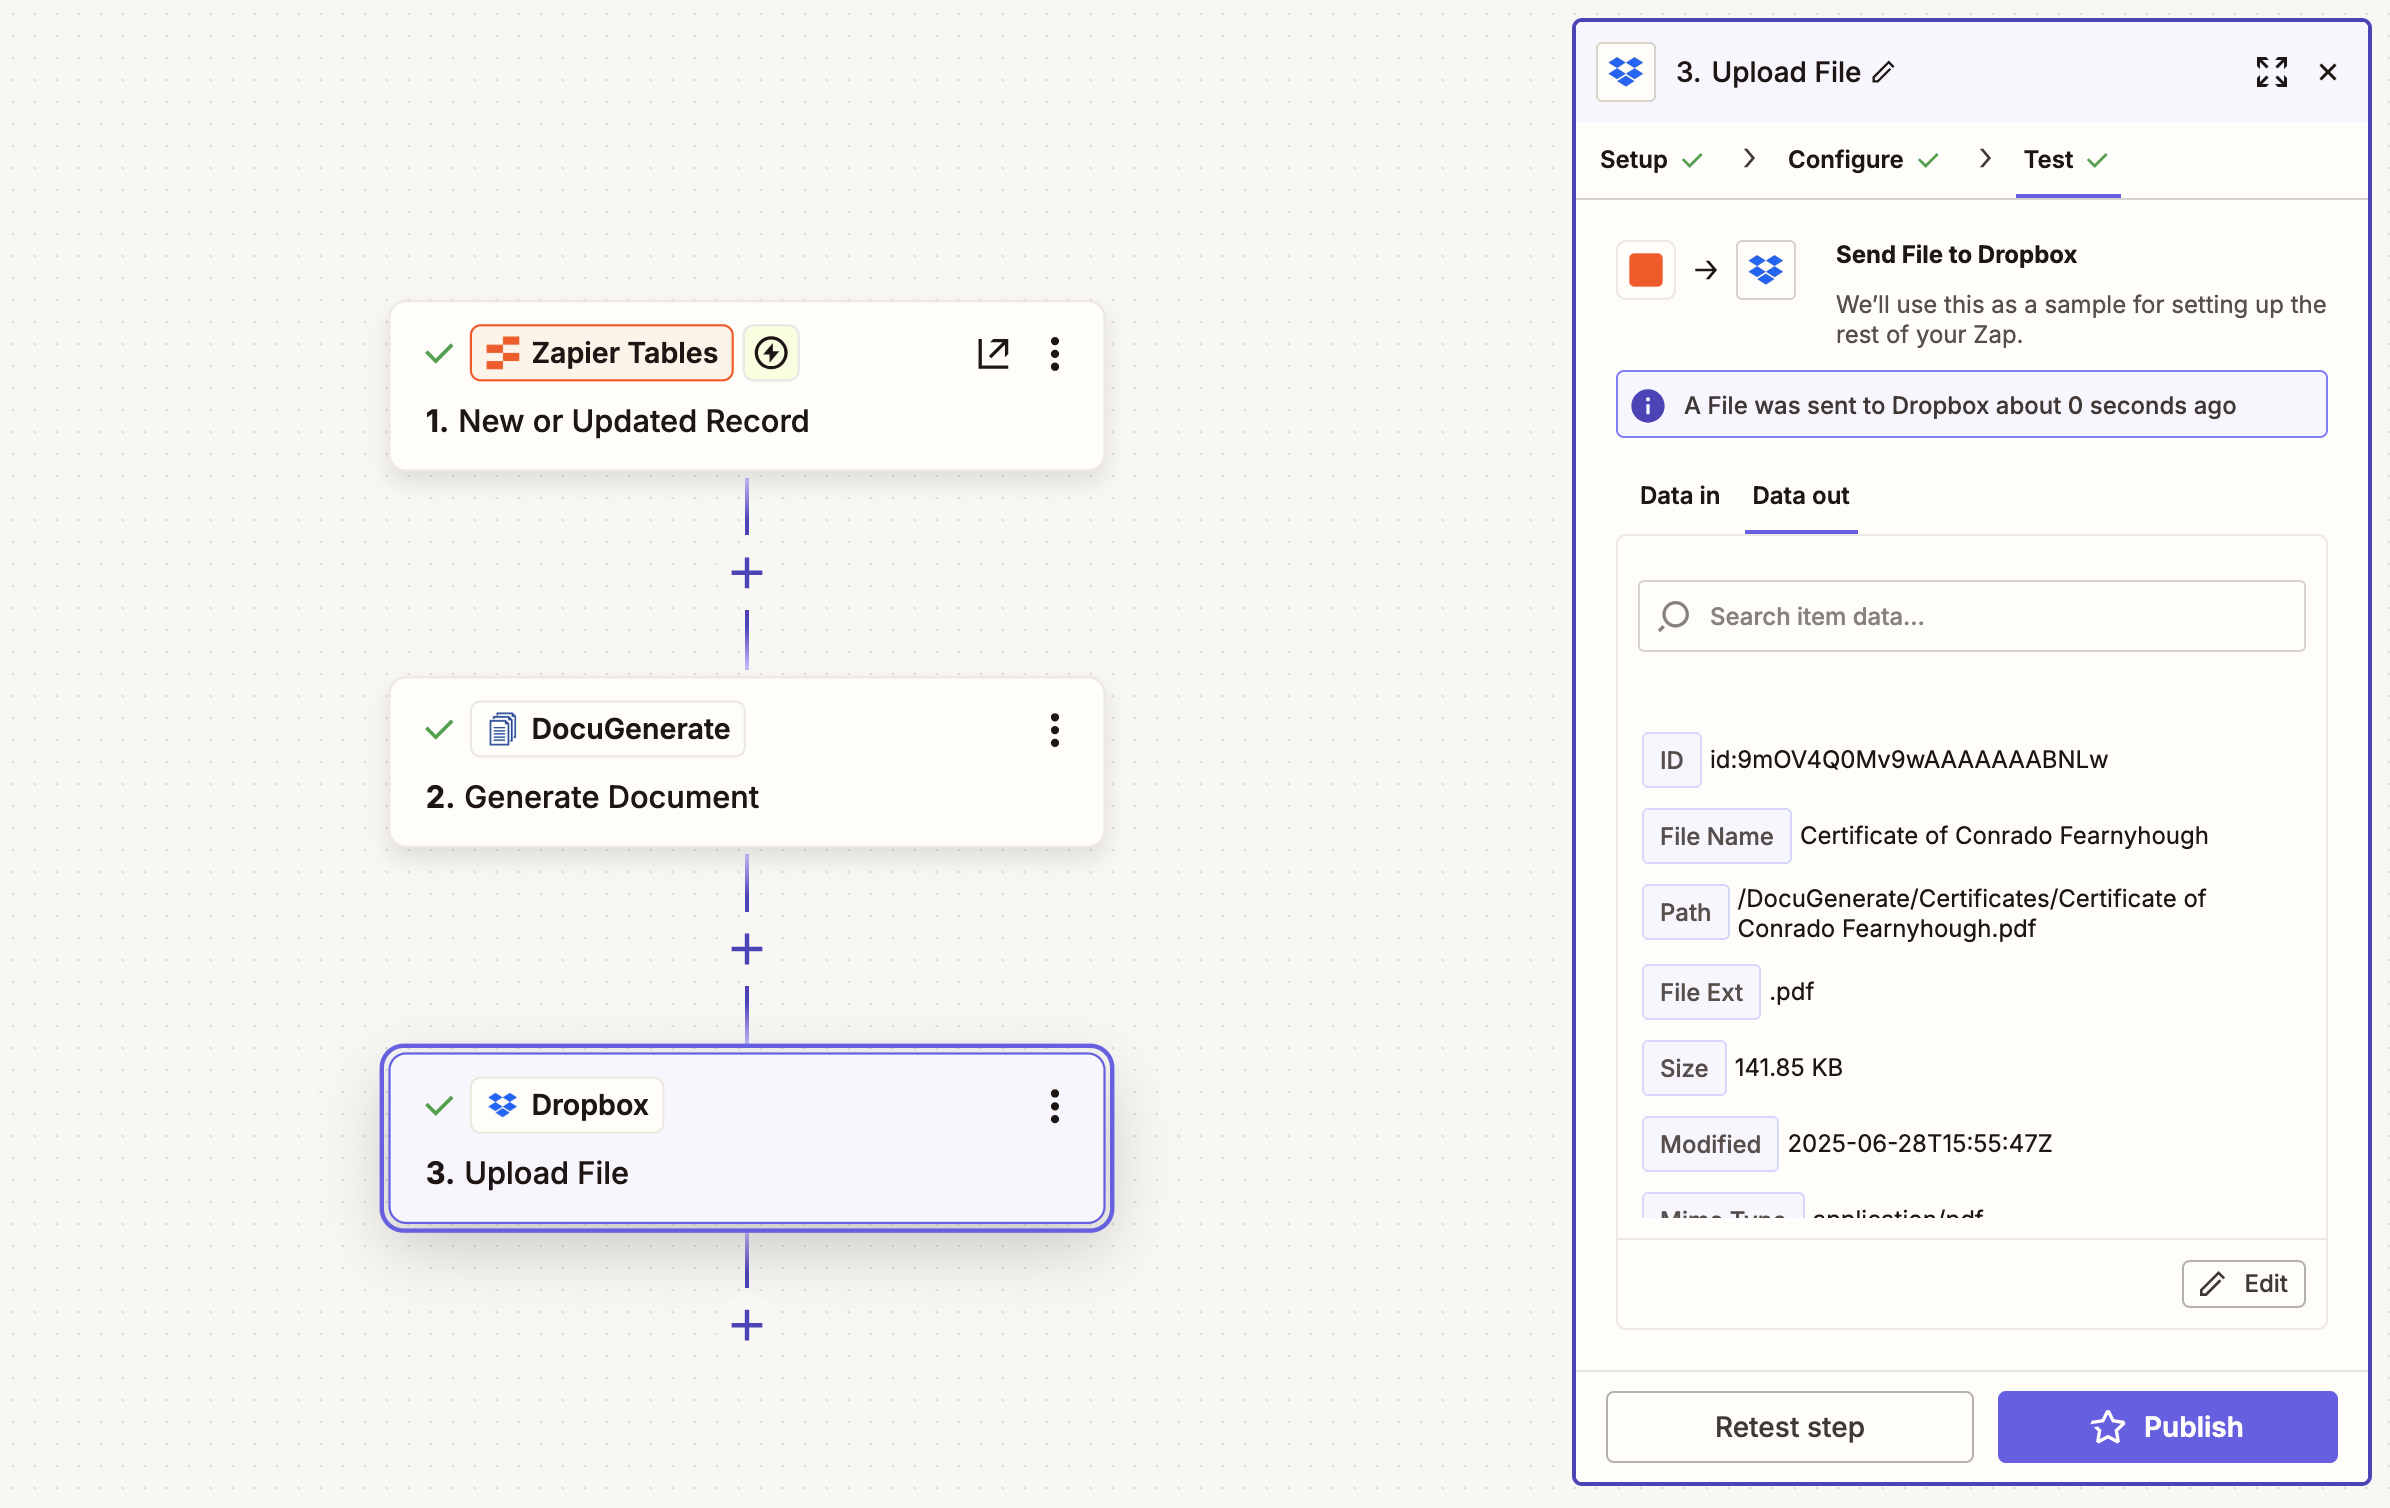Click the info icon in the notification banner
This screenshot has height=1508, width=2390.
1648,405
